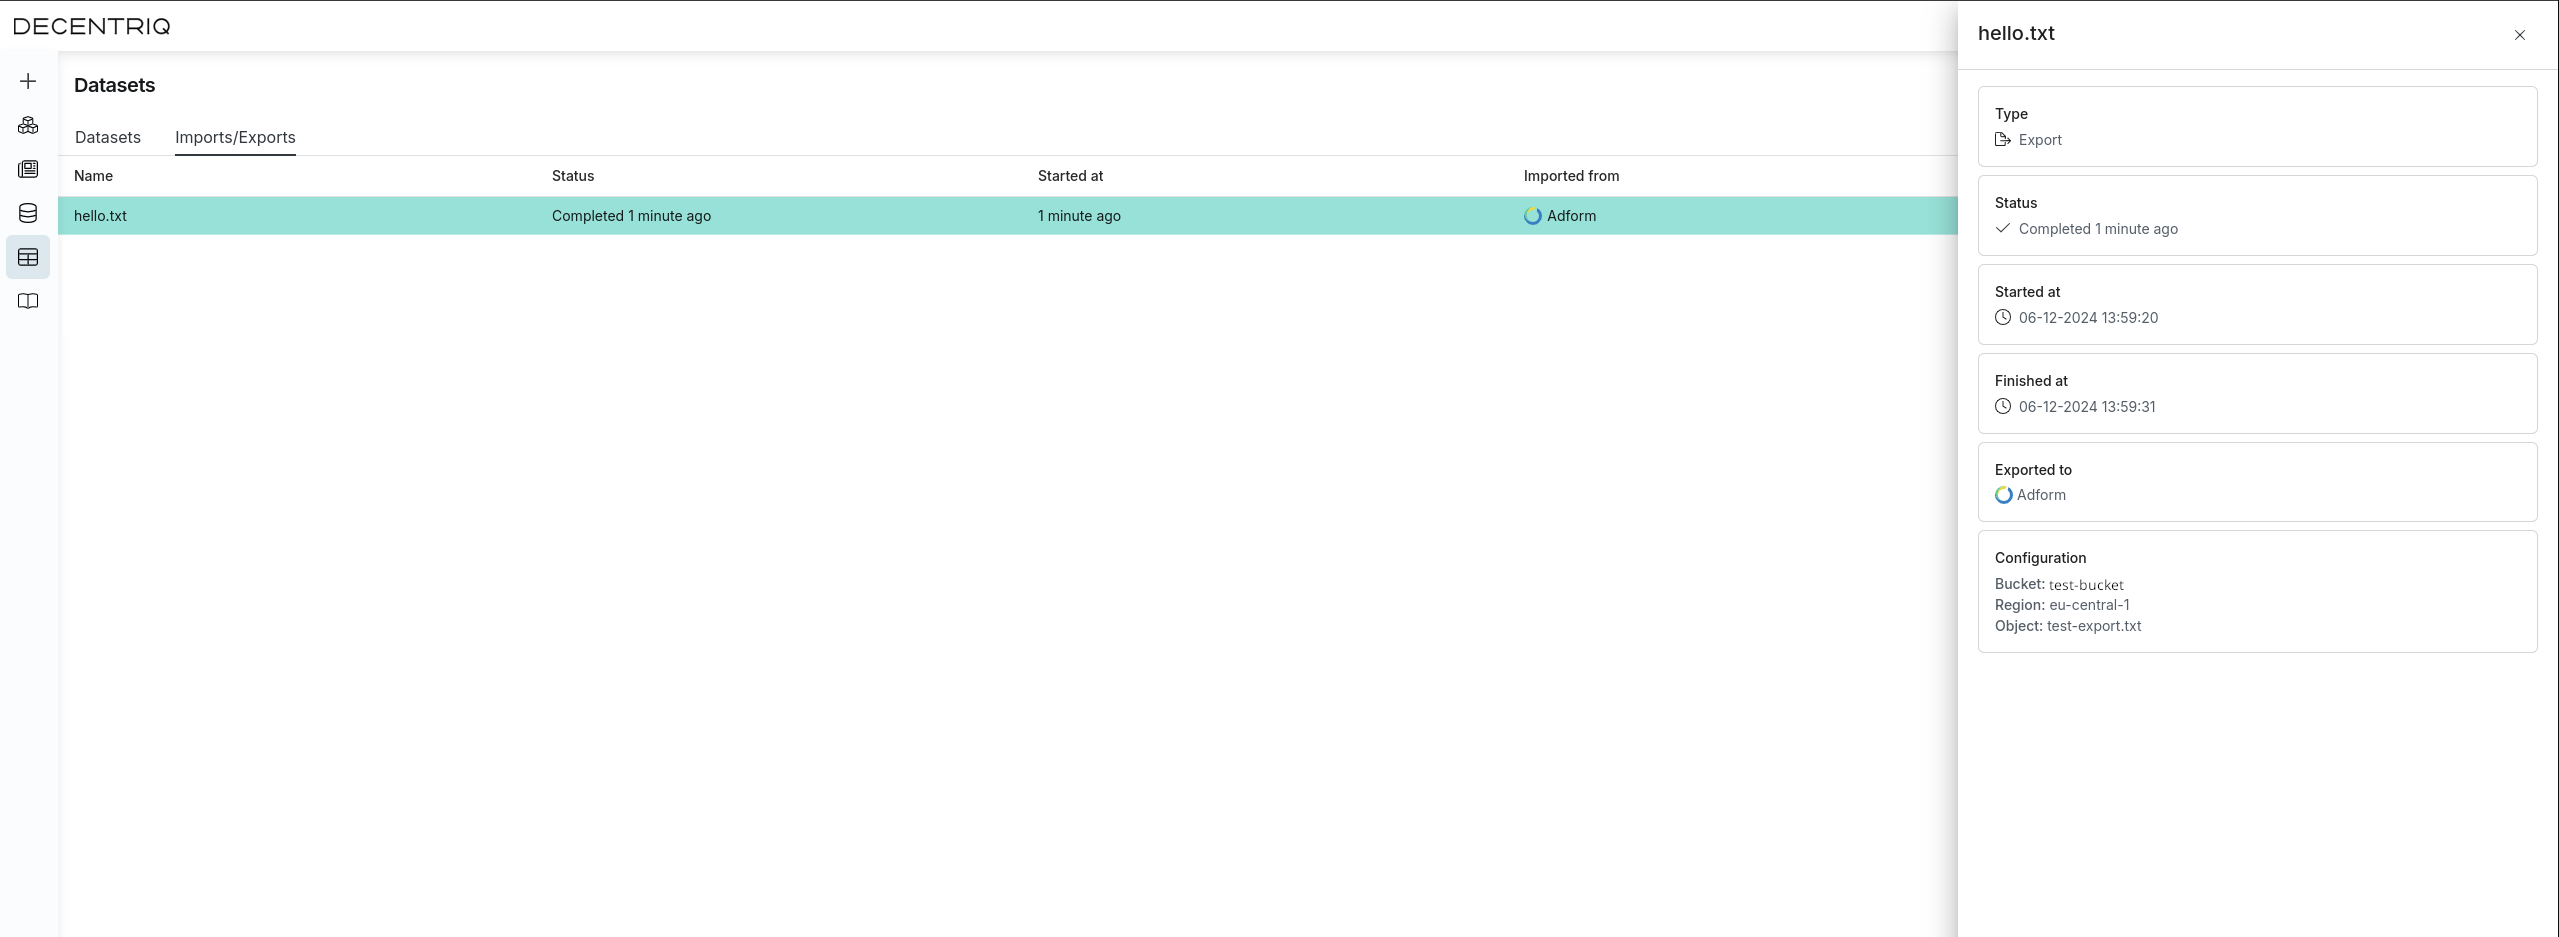
Task: Open the stacked cubes sidebar icon
Action: 28,125
